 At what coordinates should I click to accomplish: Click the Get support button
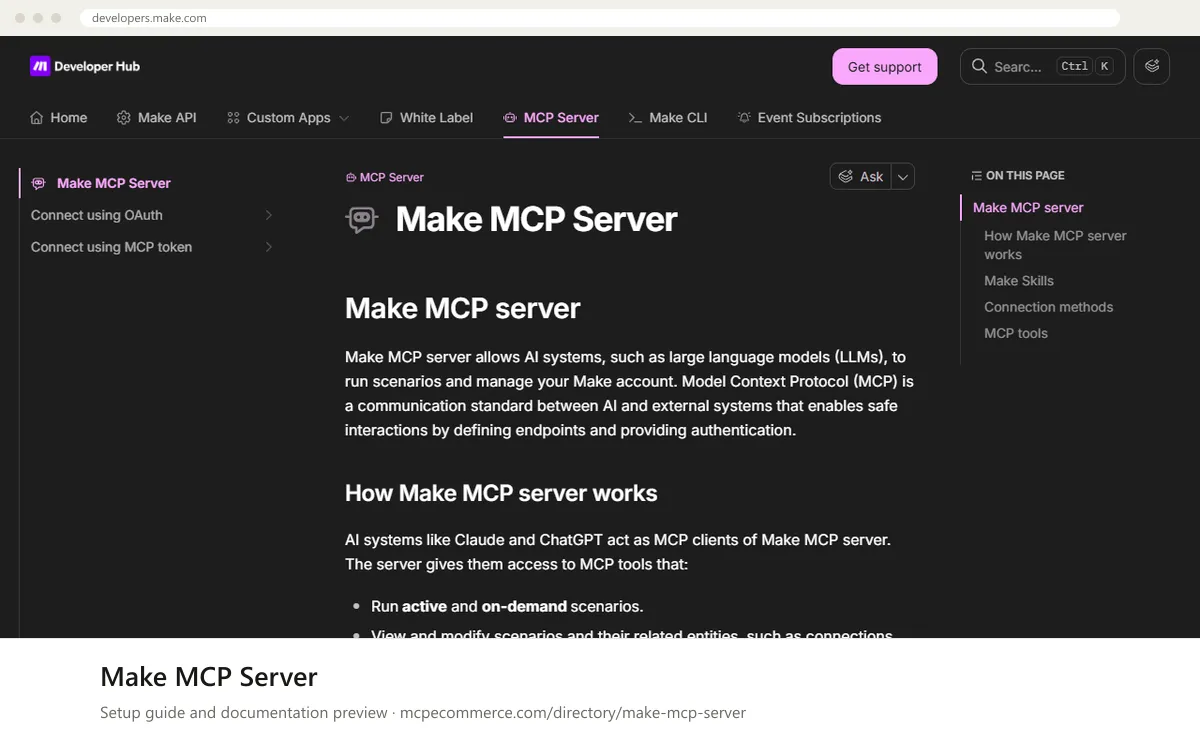pyautogui.click(x=885, y=67)
